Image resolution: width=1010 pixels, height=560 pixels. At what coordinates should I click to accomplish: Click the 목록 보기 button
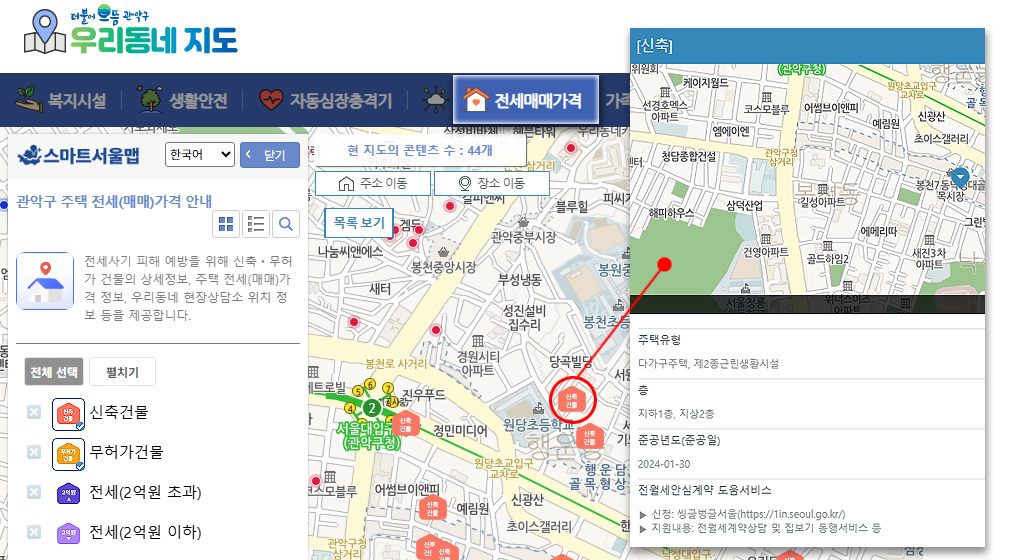point(359,223)
